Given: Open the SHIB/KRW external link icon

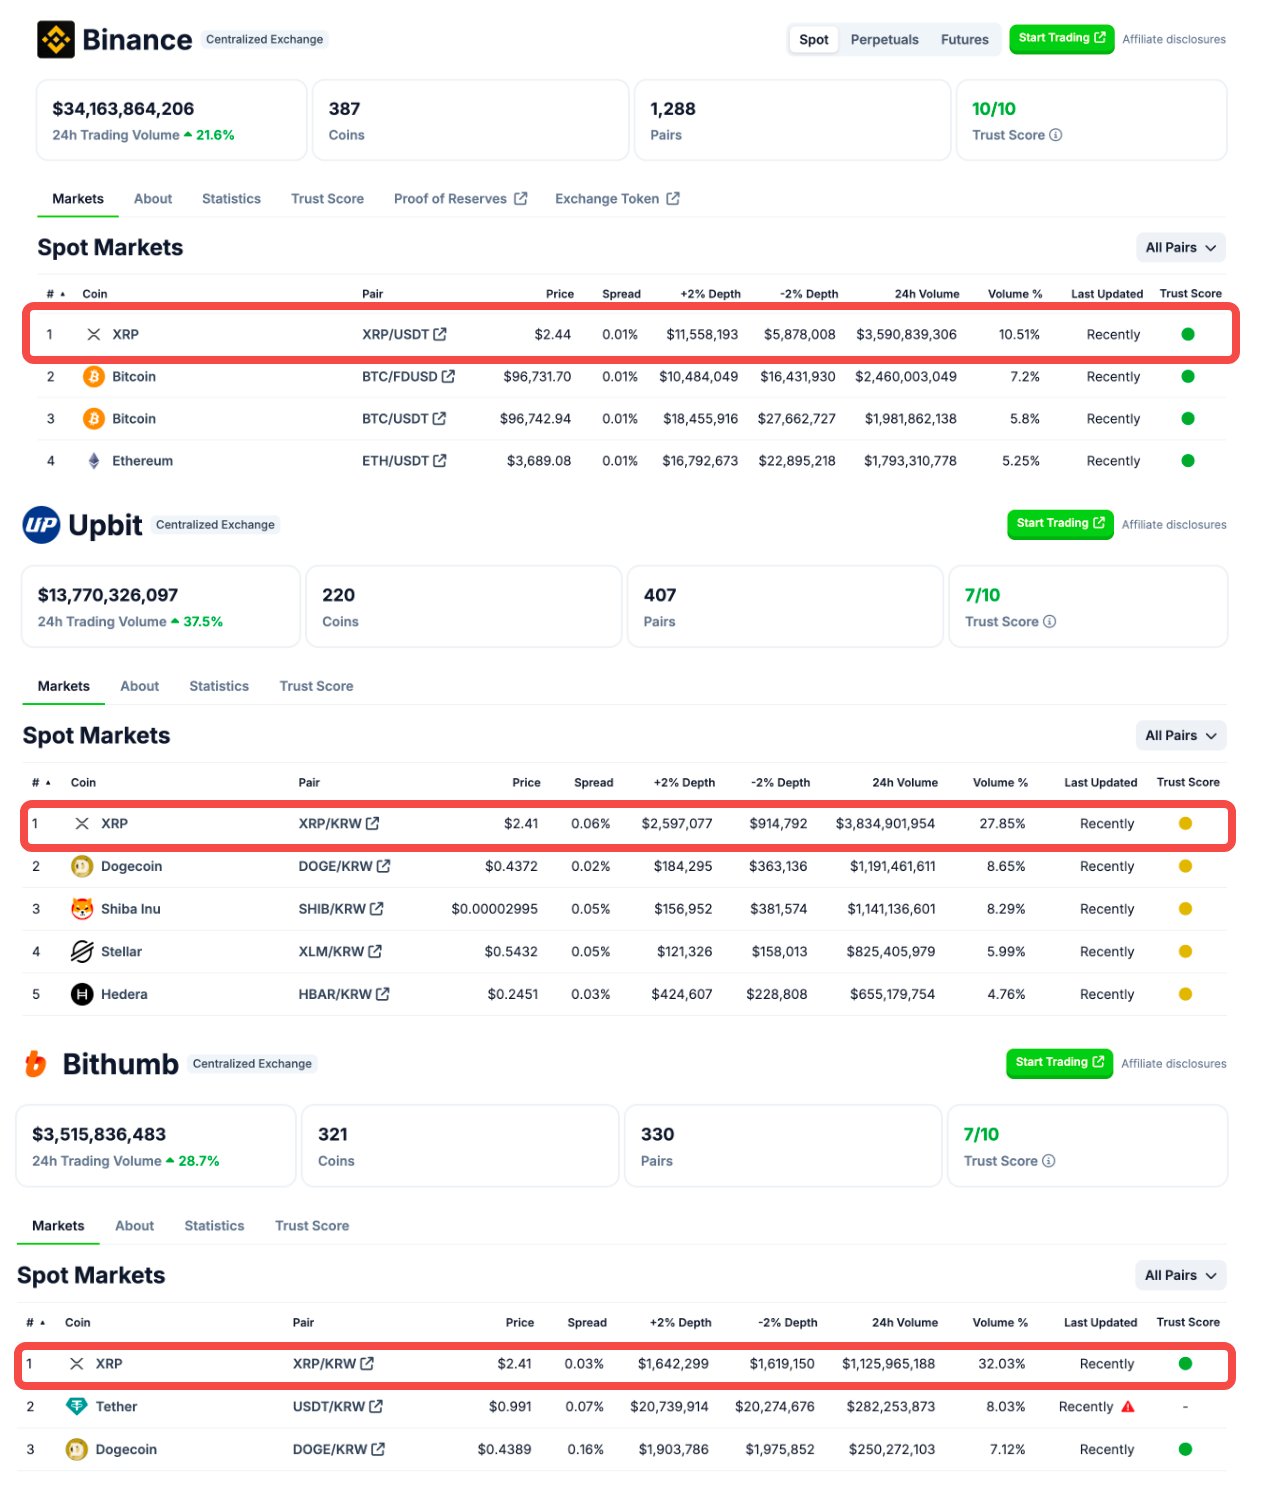Looking at the screenshot, I should click(377, 909).
